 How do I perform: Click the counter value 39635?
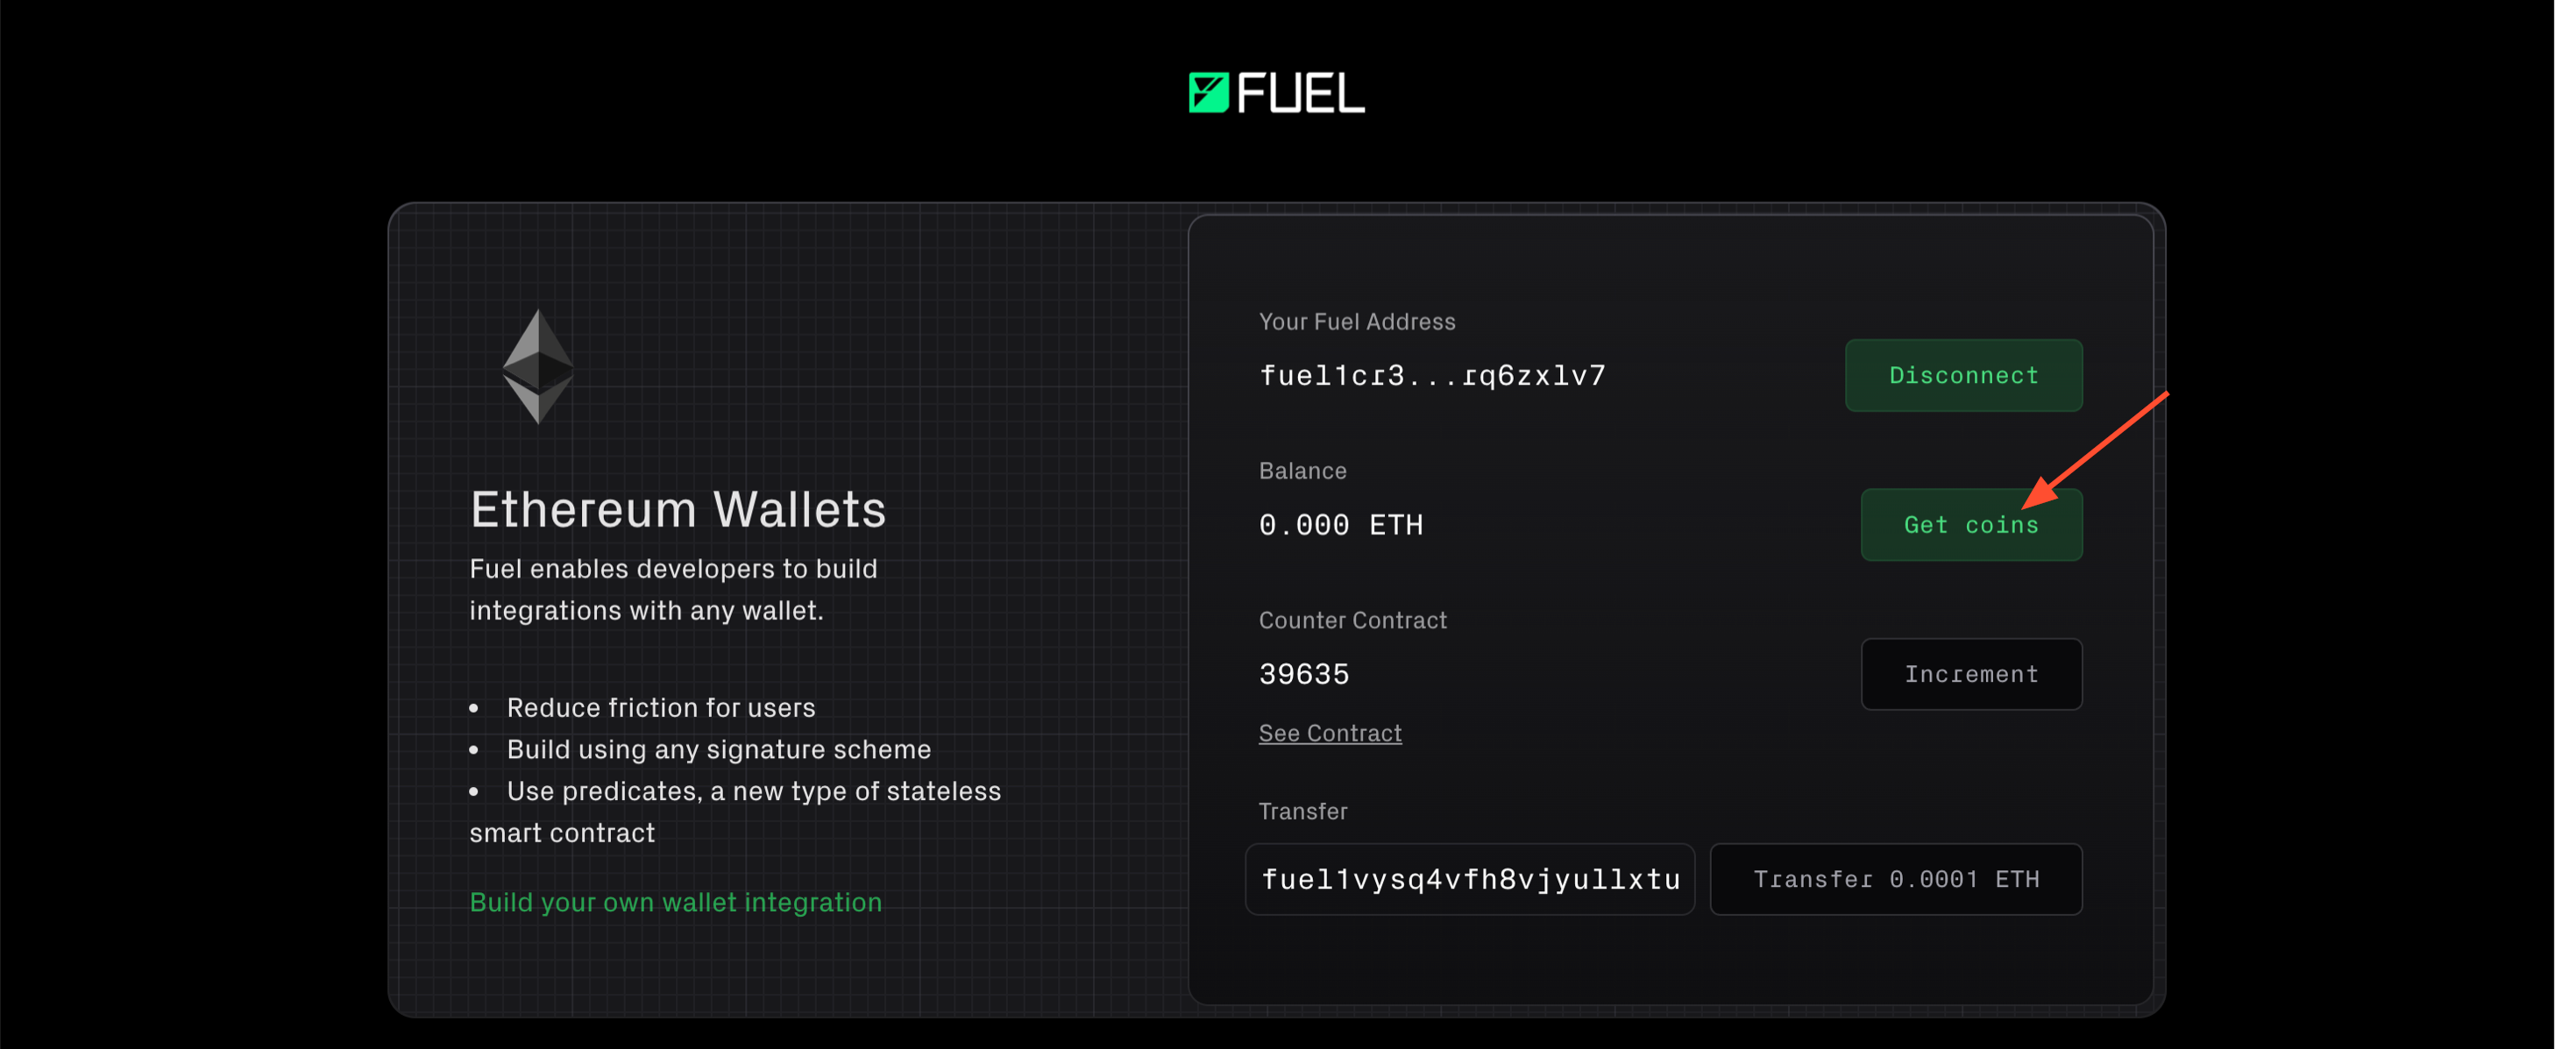click(x=1304, y=674)
